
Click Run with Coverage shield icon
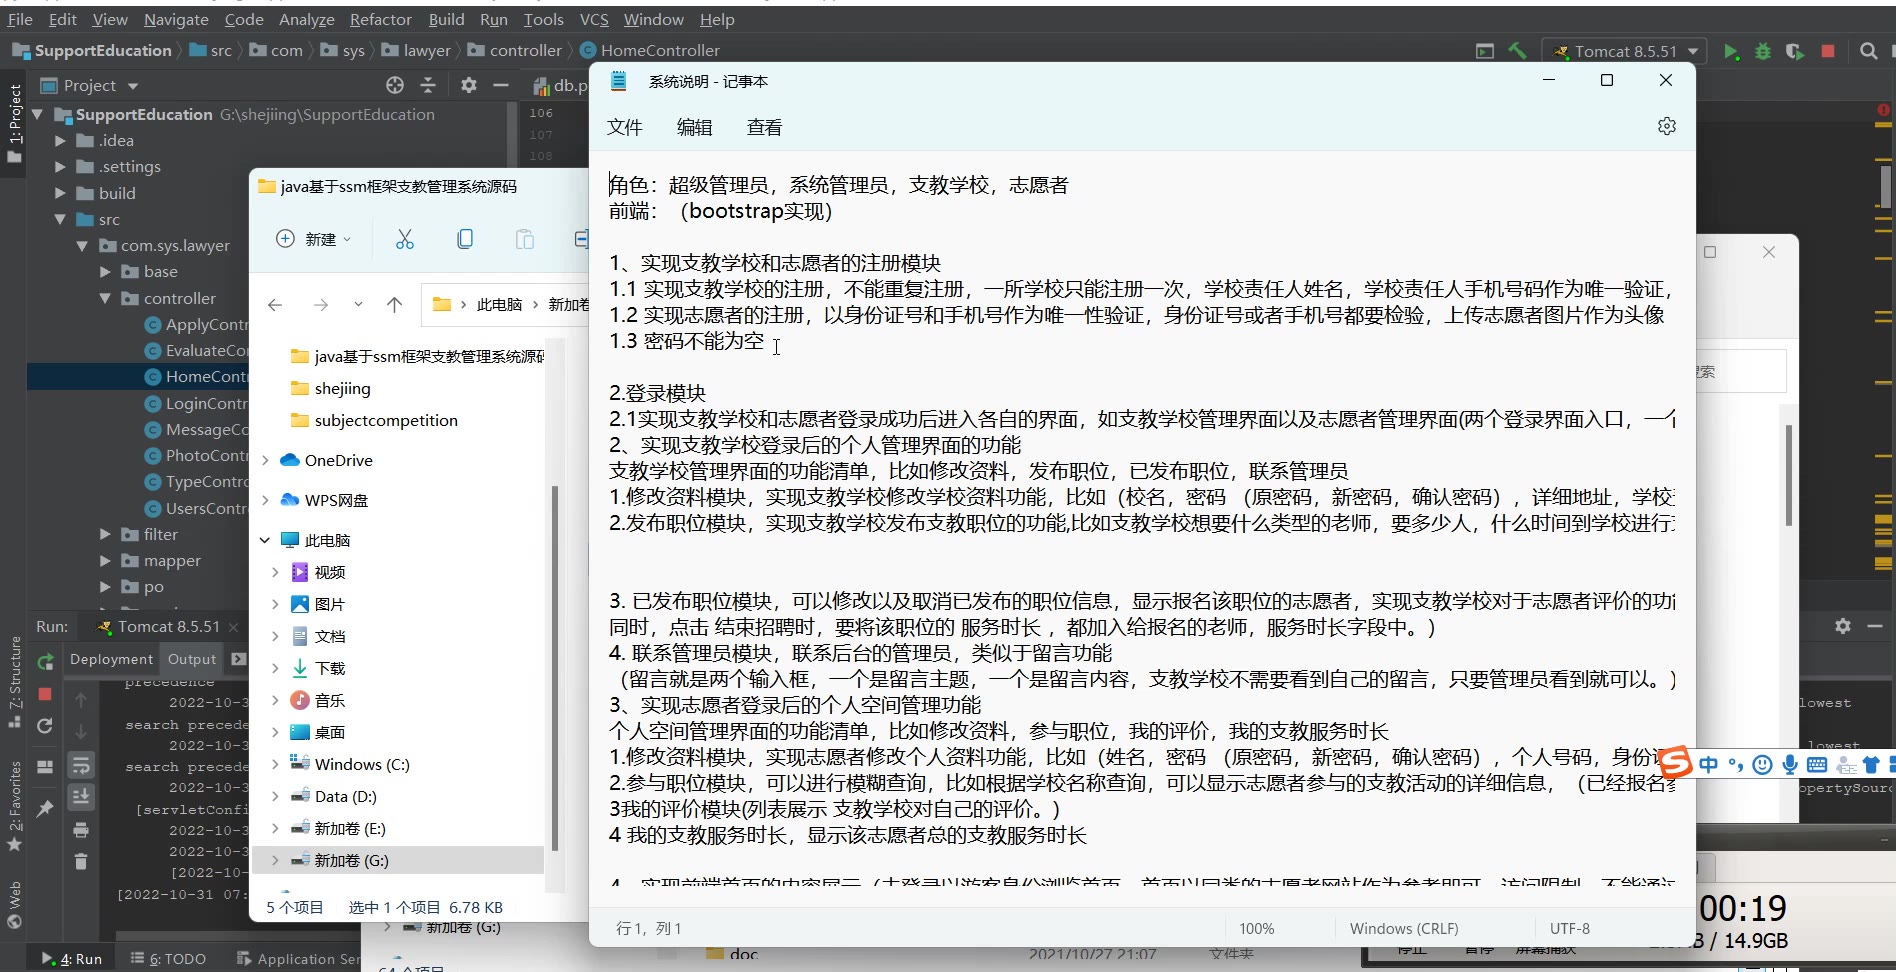[x=1795, y=51]
